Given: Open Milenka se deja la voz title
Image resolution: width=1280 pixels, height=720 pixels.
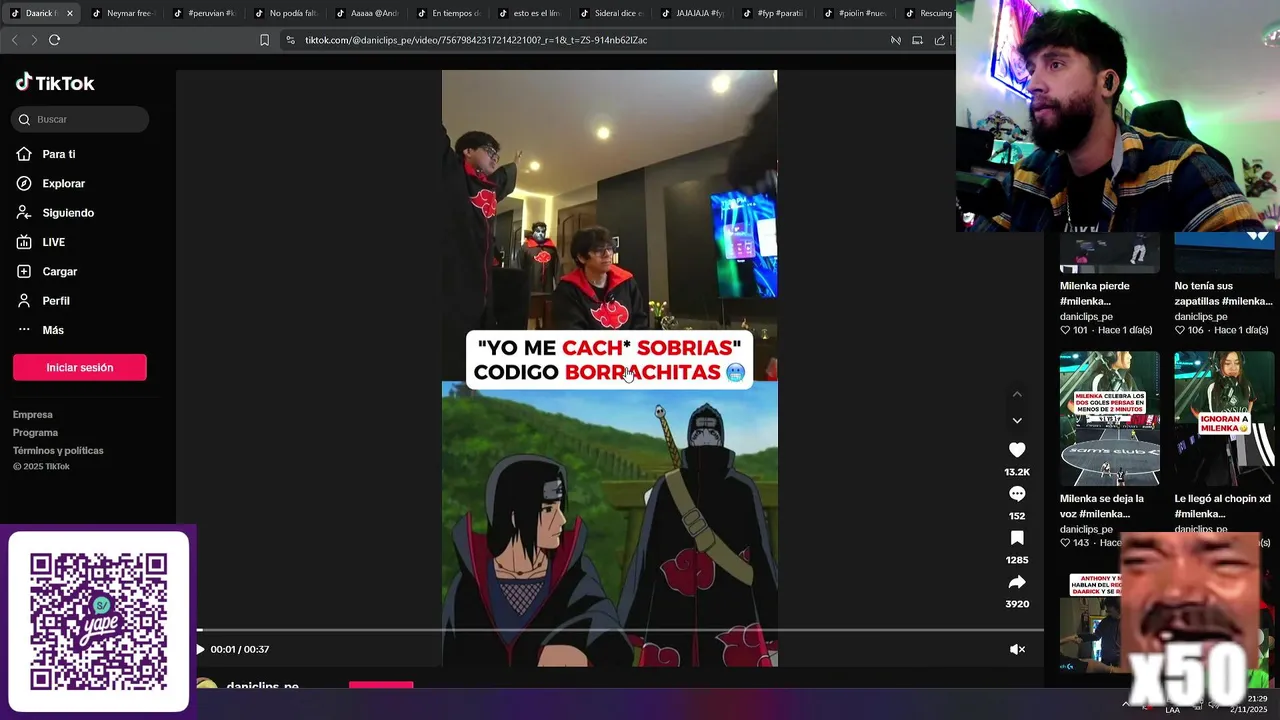Looking at the screenshot, I should (x=1102, y=506).
